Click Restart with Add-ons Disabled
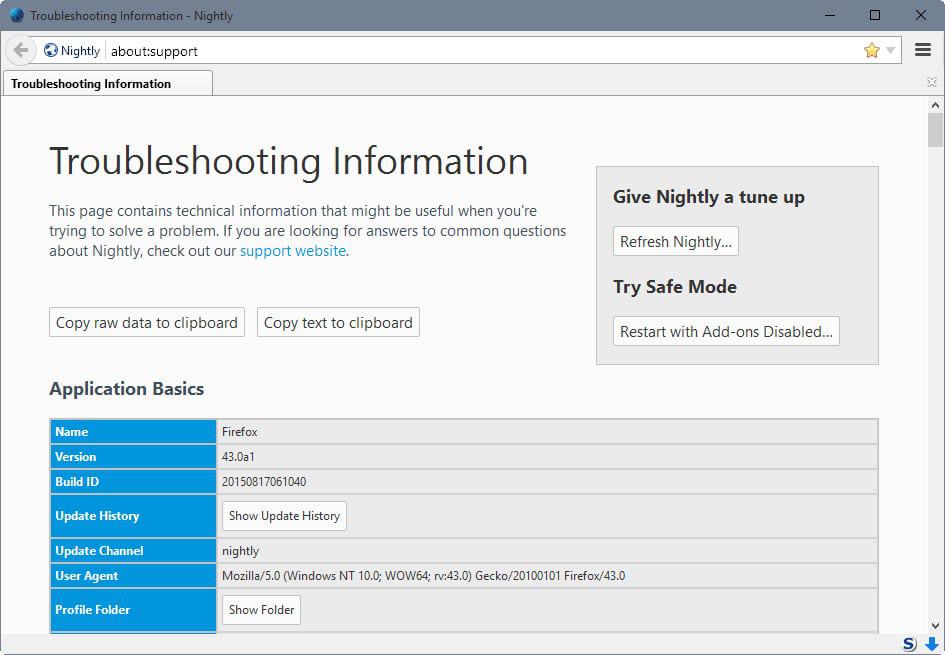945x655 pixels. tap(726, 331)
